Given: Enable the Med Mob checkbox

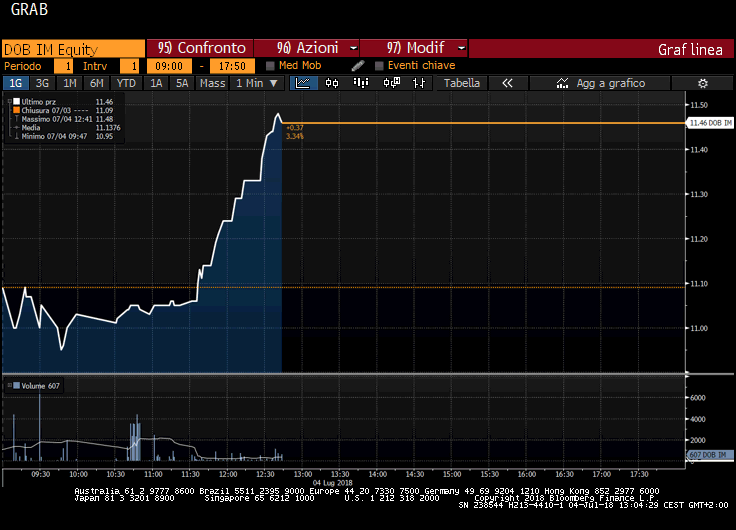Looking at the screenshot, I should coord(270,66).
